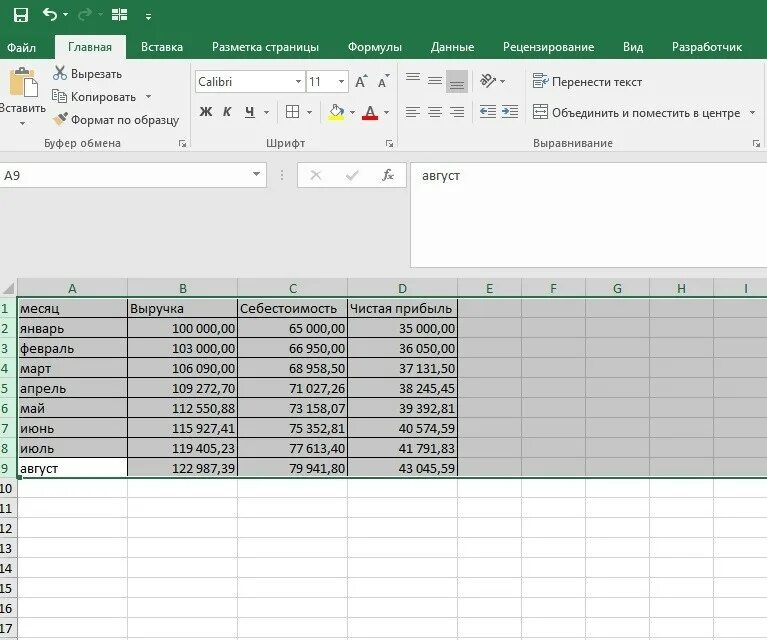Click Формат по образцу format painter
The image size is (767, 640).
click(115, 119)
